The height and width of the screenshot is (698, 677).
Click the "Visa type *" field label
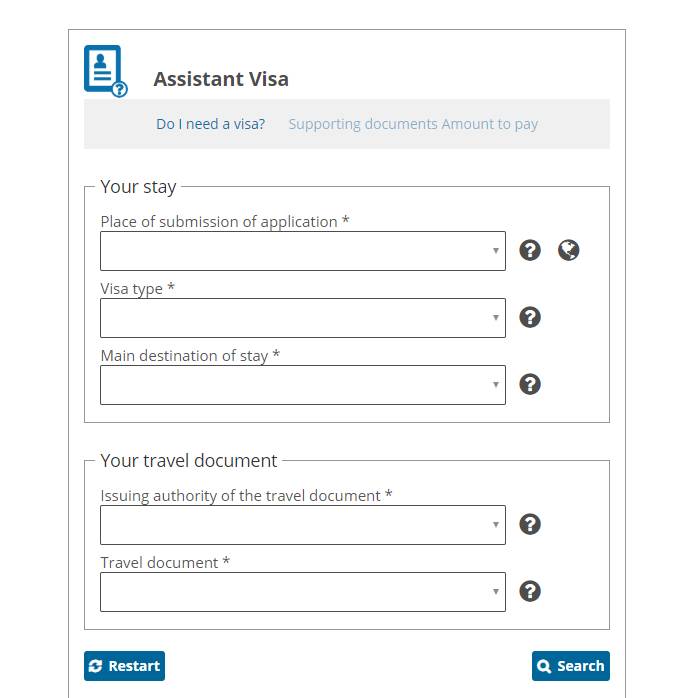point(138,289)
